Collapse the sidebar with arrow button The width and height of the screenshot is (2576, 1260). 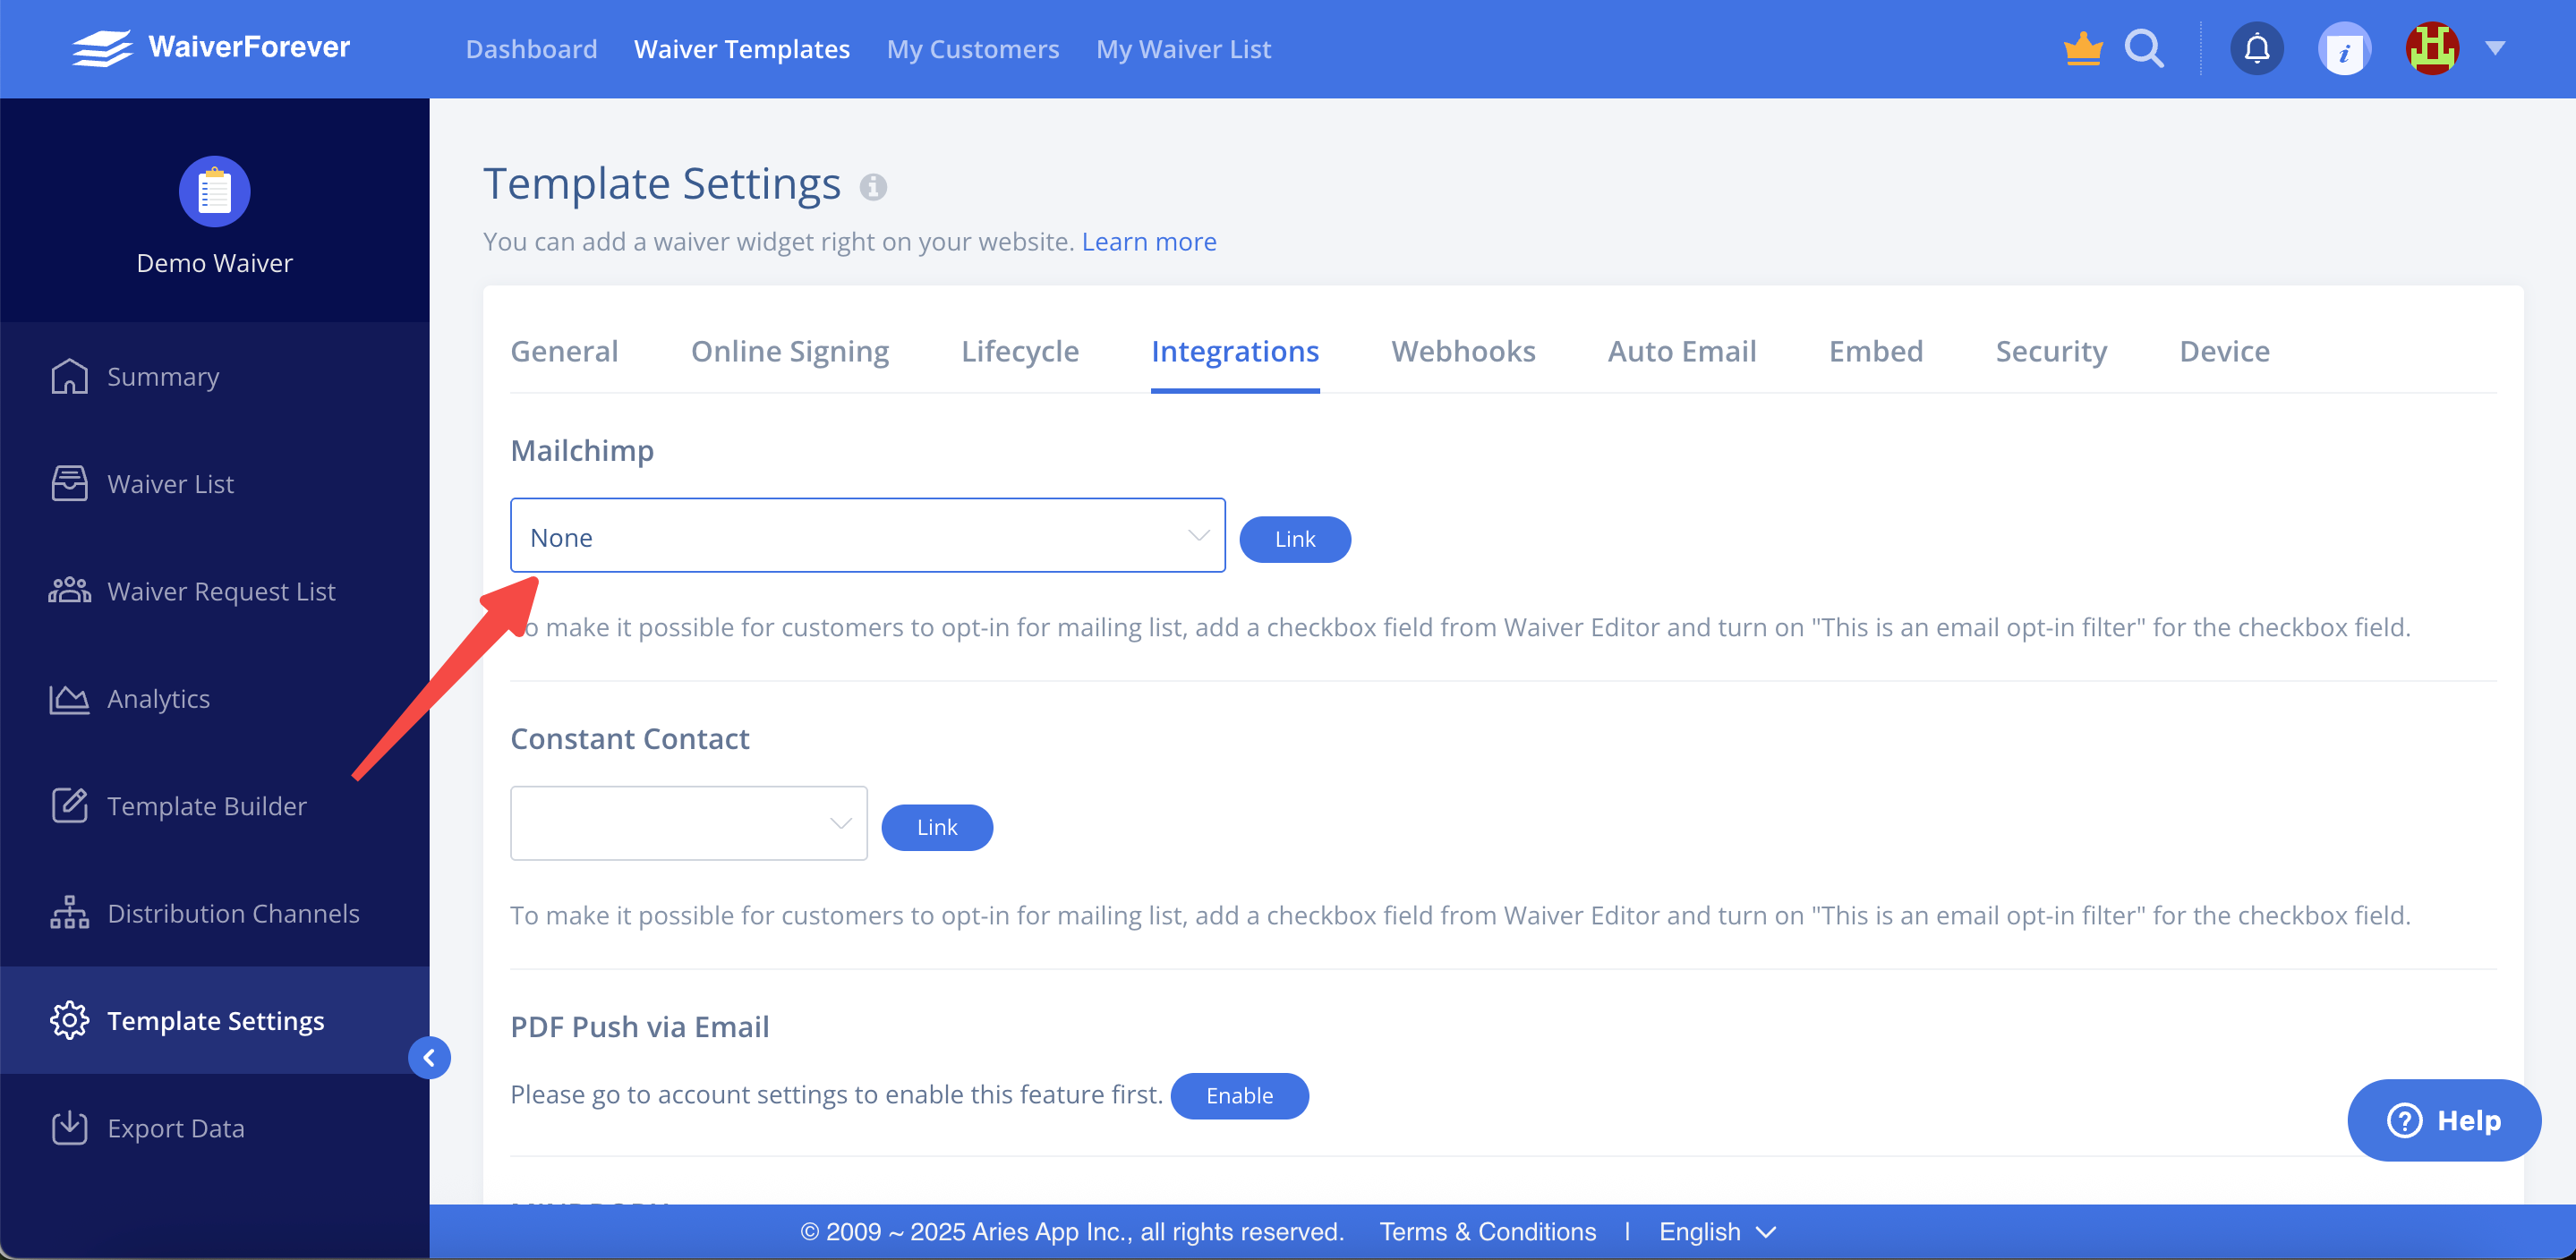click(429, 1057)
